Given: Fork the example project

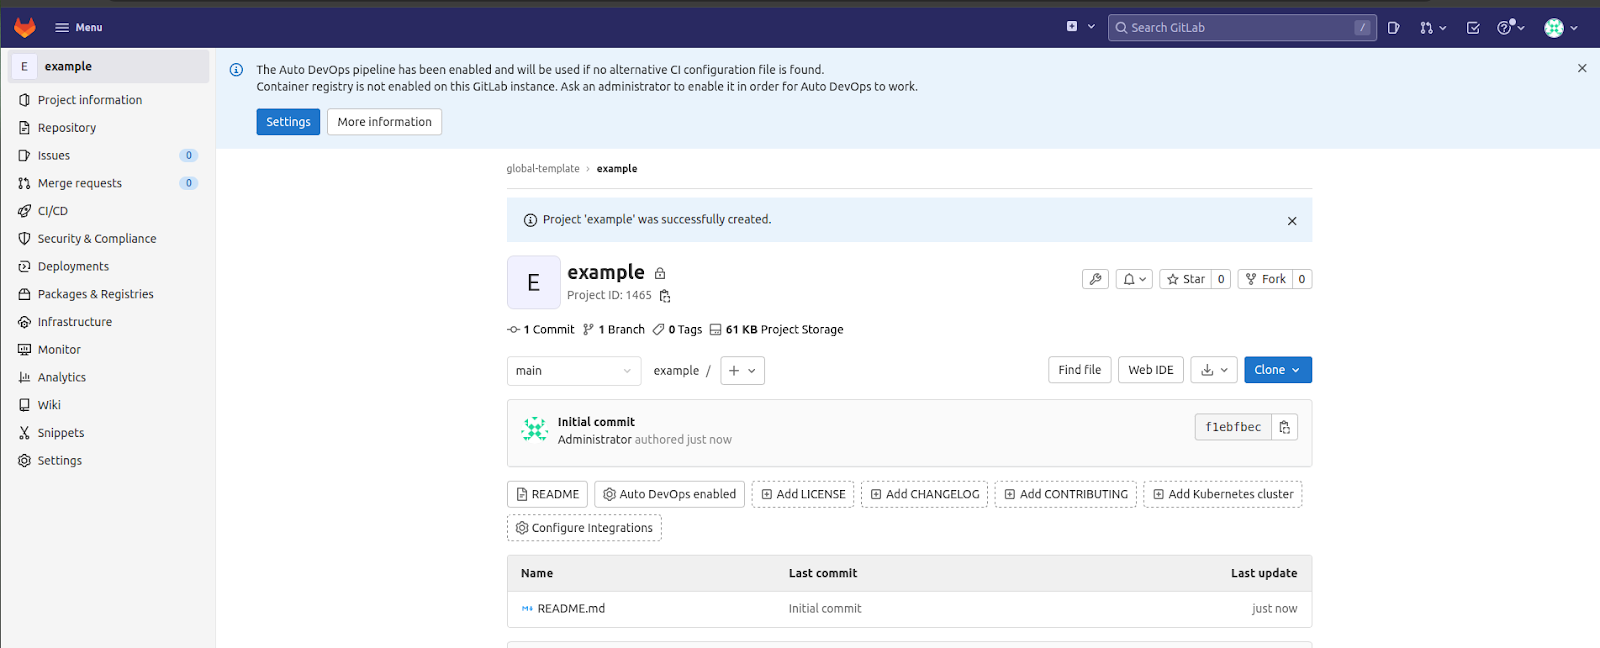Looking at the screenshot, I should coord(1266,279).
